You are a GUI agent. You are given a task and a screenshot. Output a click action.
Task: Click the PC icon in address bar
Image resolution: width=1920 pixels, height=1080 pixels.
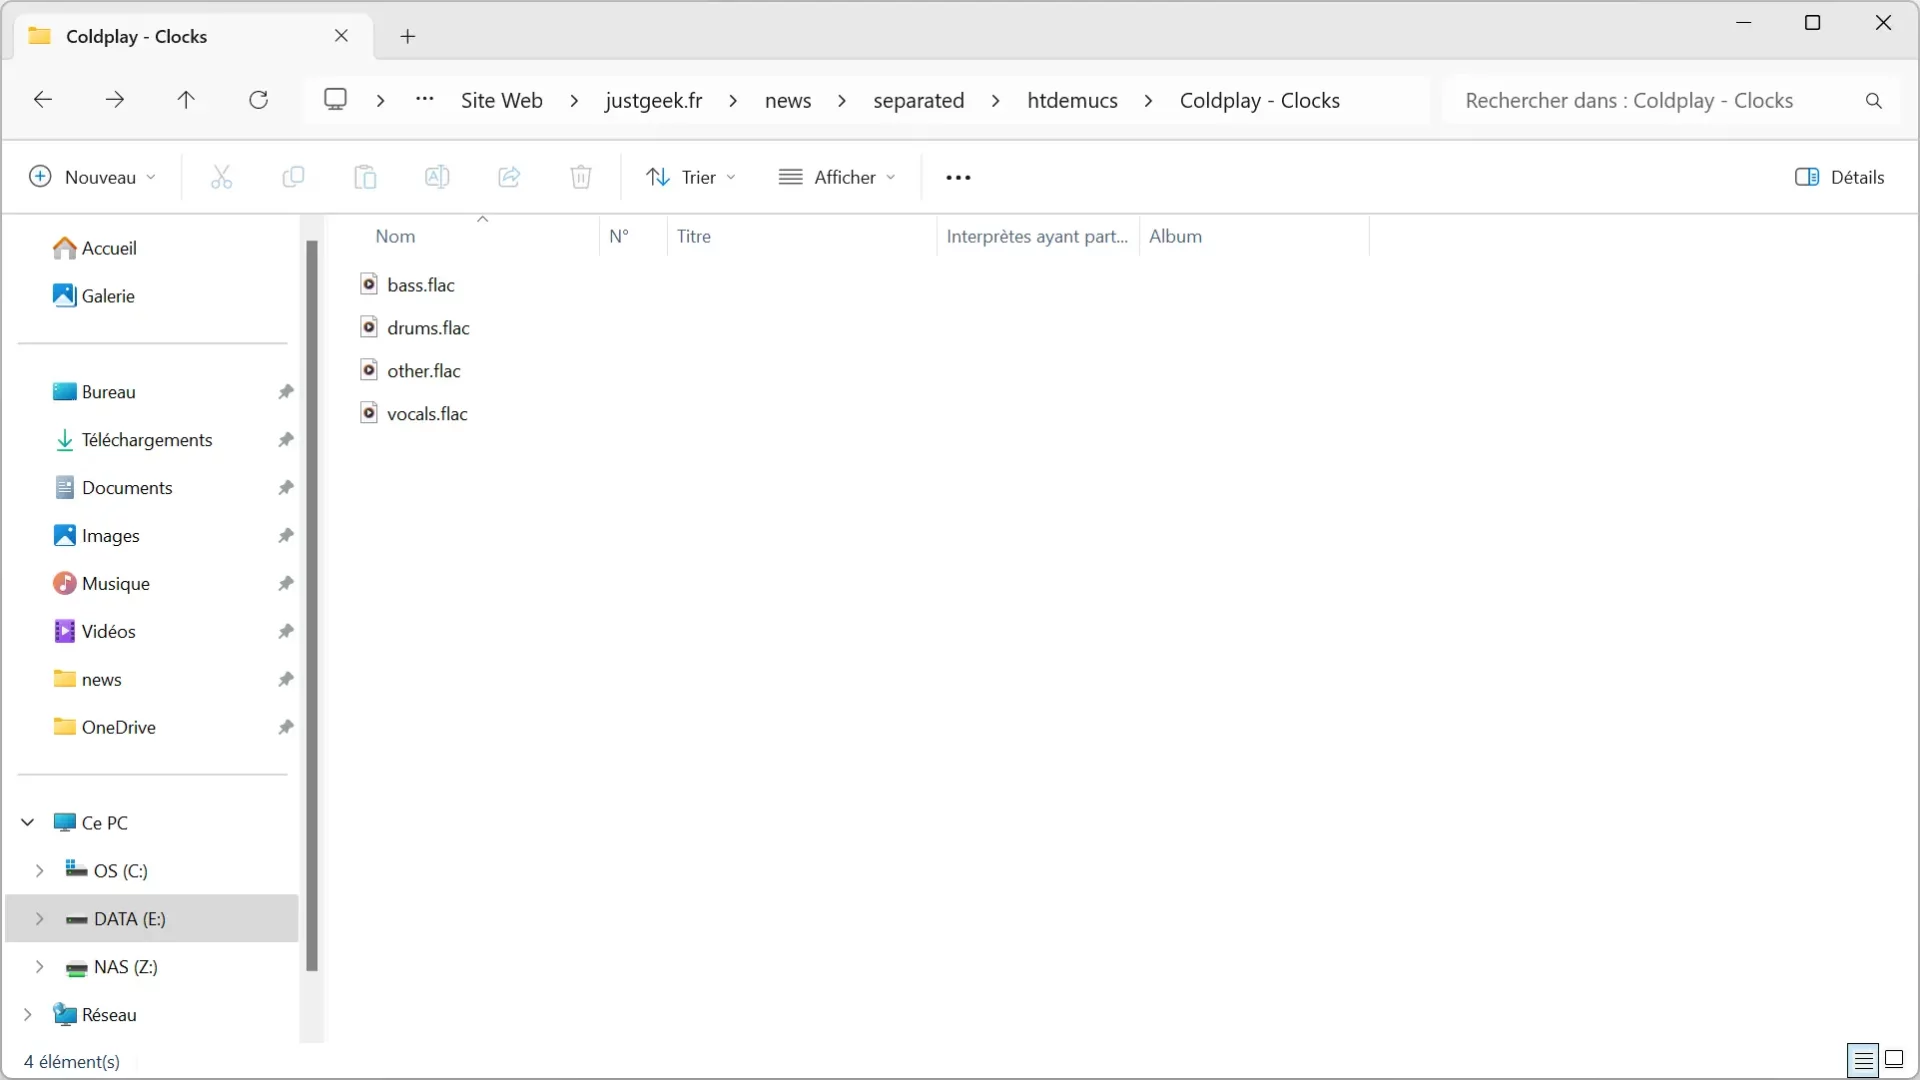336,100
